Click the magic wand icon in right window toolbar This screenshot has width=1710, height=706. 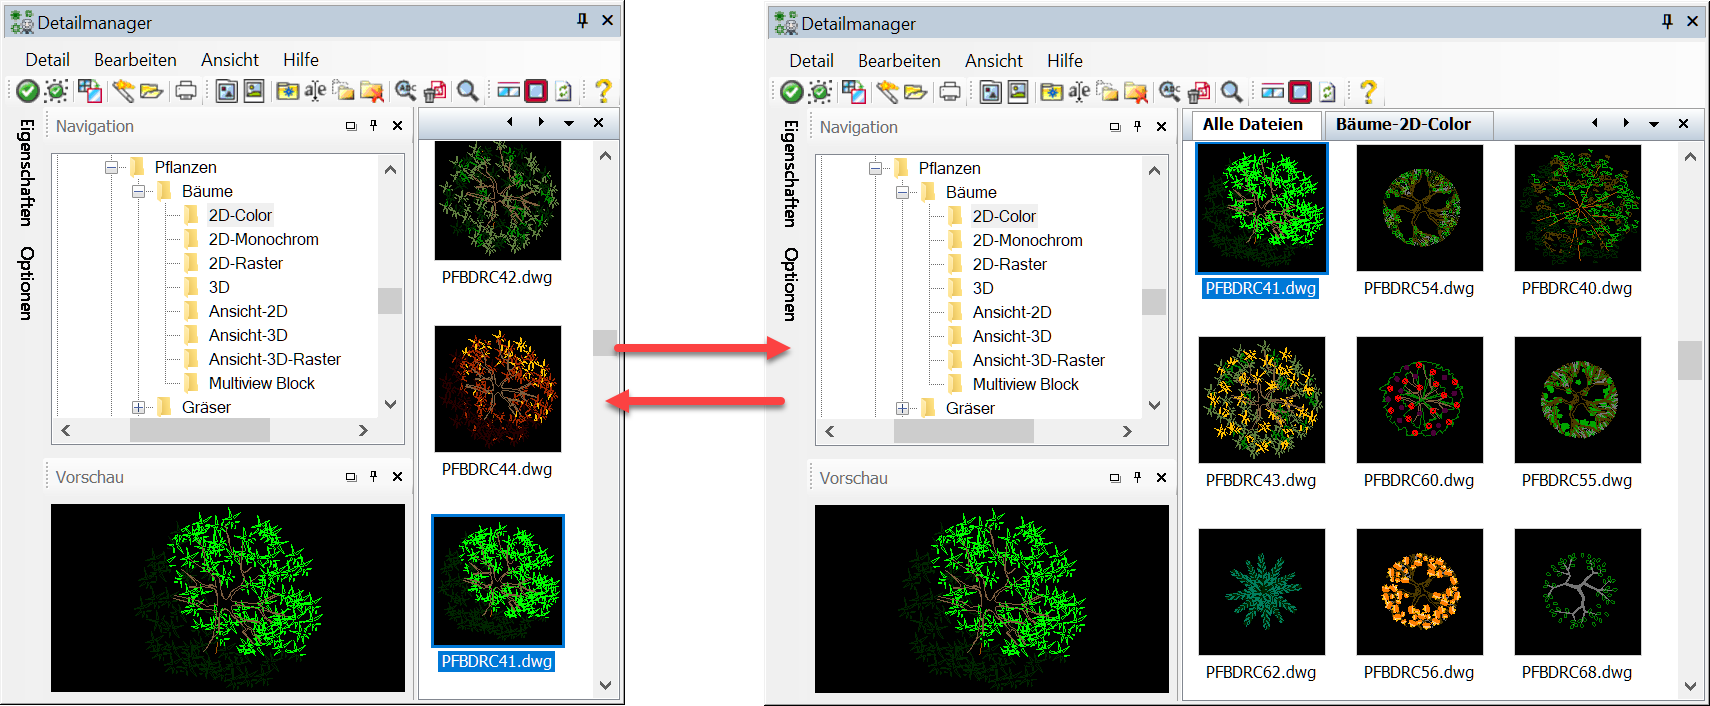[x=887, y=92]
